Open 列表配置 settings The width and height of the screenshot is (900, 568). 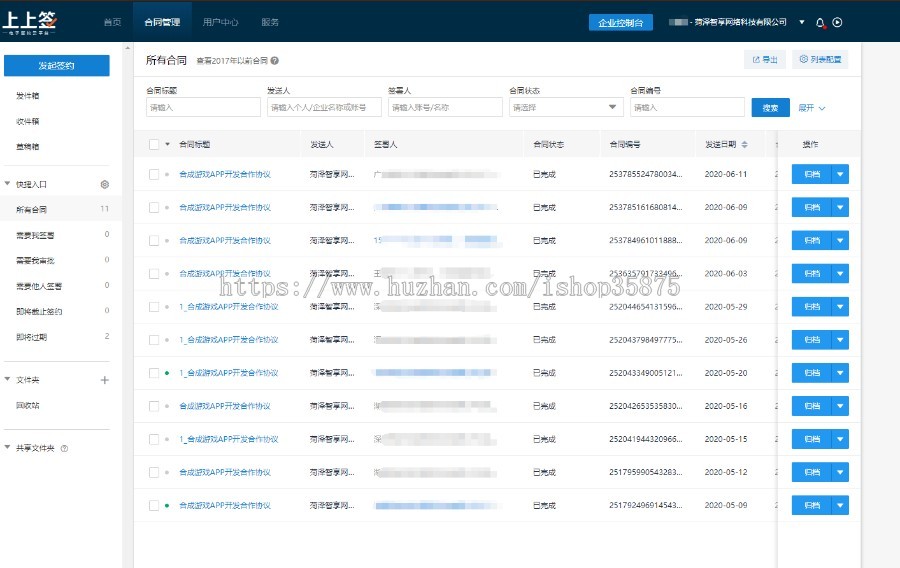(x=820, y=59)
